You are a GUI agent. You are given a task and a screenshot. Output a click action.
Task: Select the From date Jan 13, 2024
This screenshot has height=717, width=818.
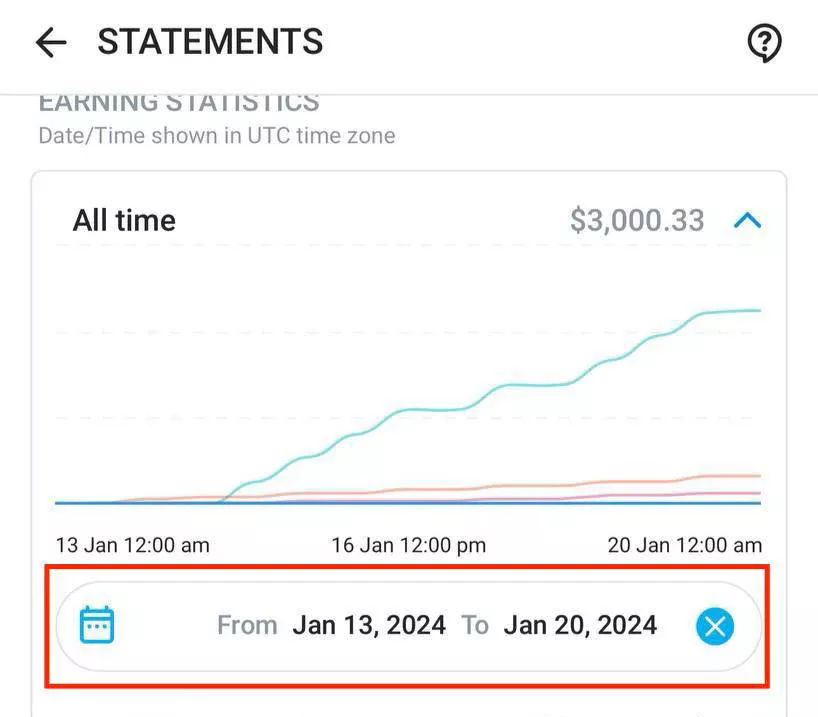coord(369,625)
